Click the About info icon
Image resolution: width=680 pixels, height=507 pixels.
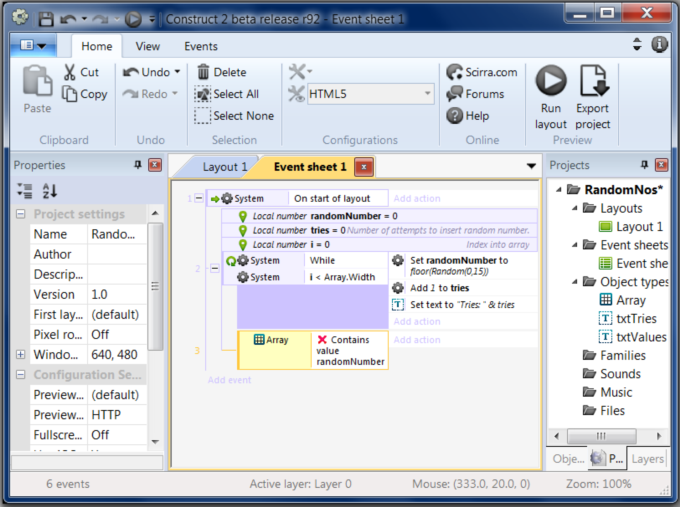[659, 44]
